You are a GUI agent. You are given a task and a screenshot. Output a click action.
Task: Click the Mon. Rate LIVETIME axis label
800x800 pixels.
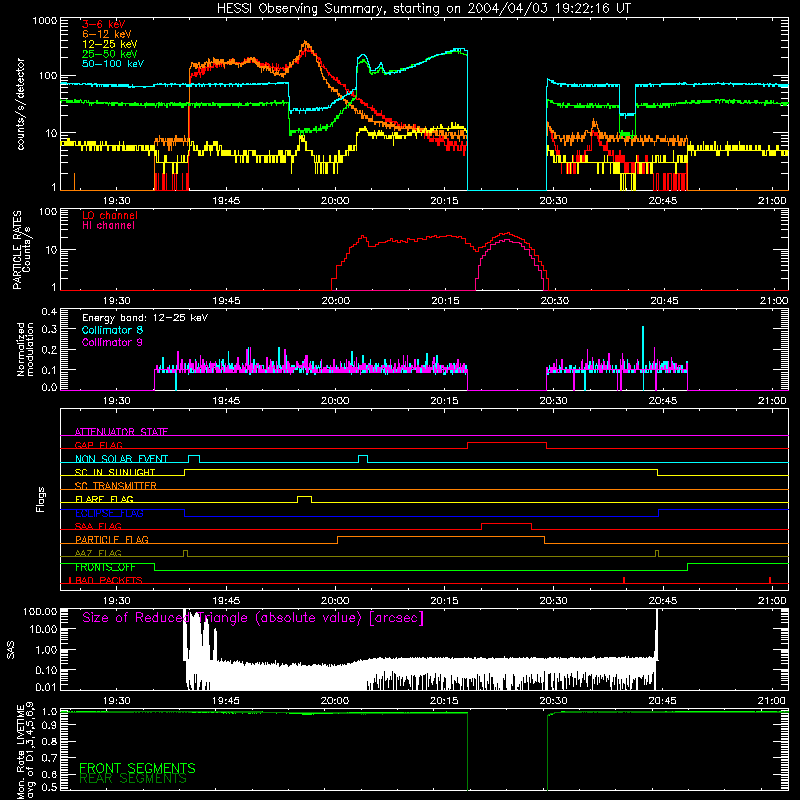click(25, 751)
